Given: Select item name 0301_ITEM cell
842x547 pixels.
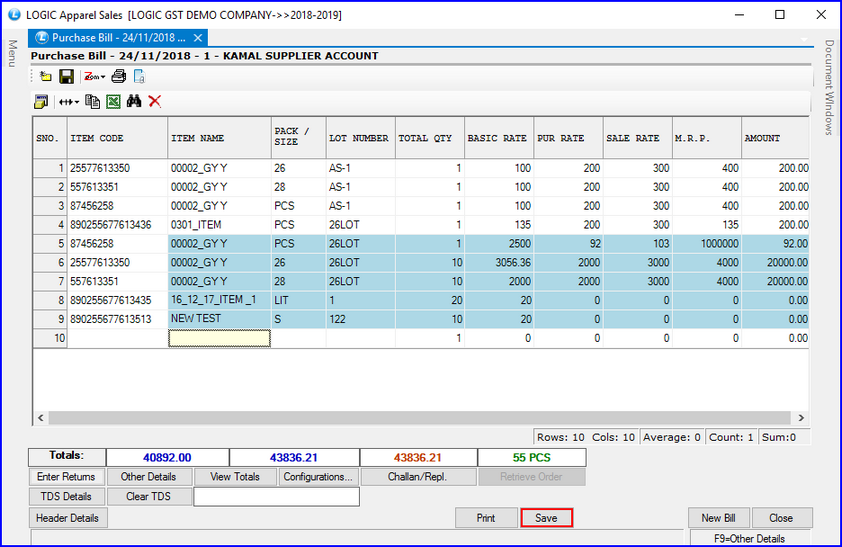Looking at the screenshot, I should pos(220,225).
